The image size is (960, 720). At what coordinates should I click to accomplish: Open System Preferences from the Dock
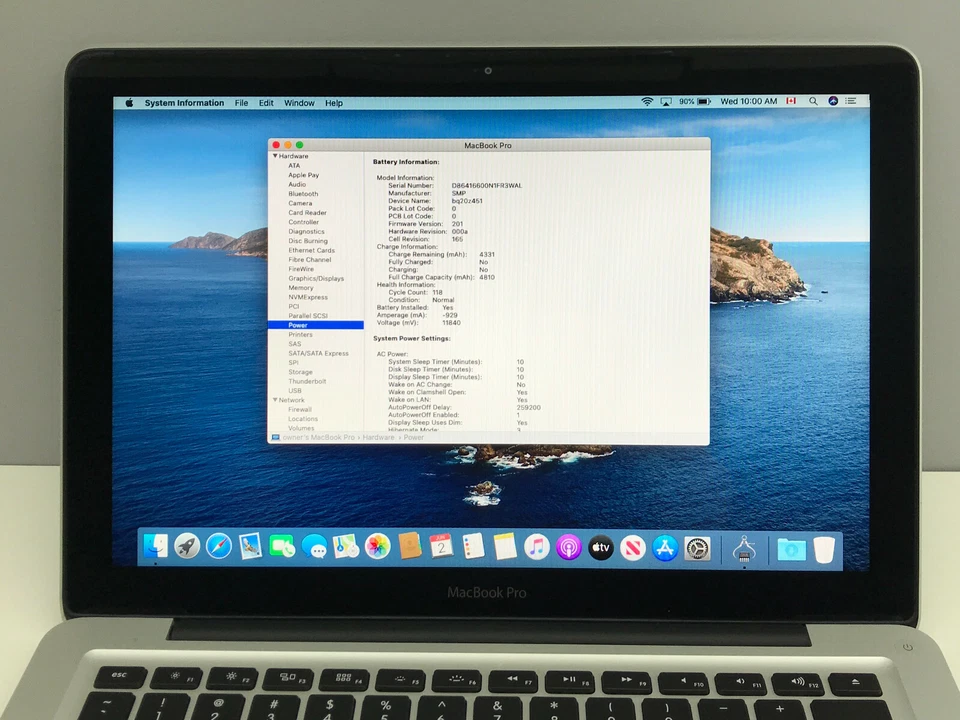tap(697, 547)
